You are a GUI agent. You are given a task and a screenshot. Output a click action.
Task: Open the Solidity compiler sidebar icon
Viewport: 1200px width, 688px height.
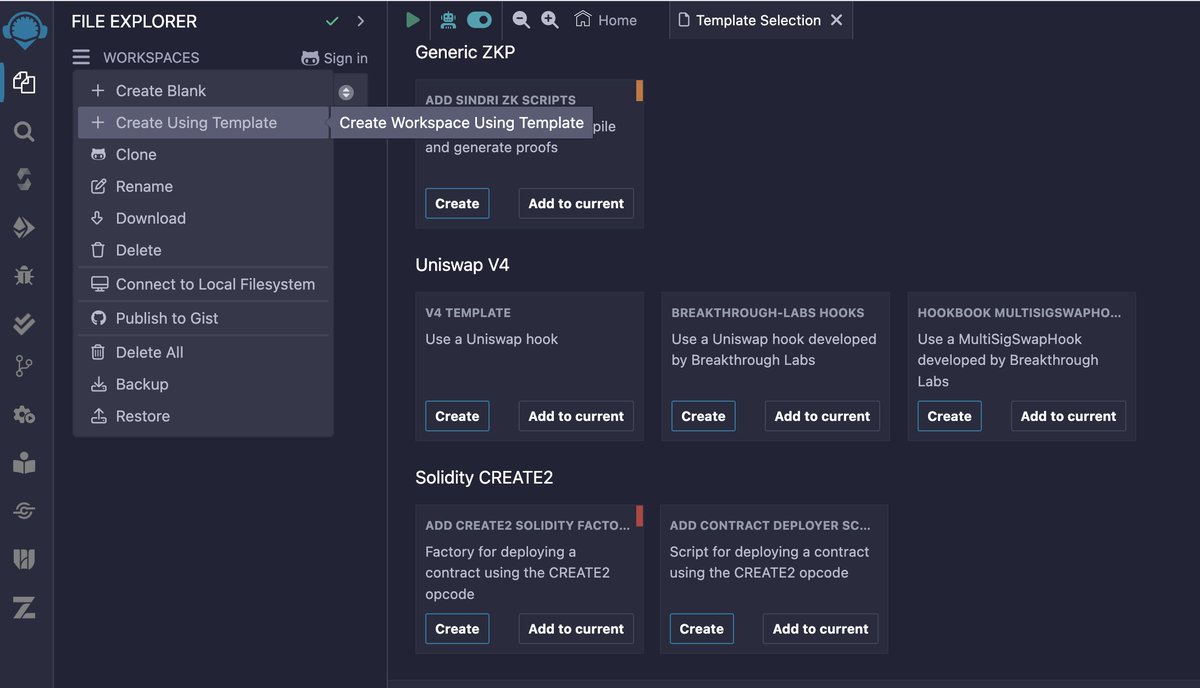(x=25, y=179)
